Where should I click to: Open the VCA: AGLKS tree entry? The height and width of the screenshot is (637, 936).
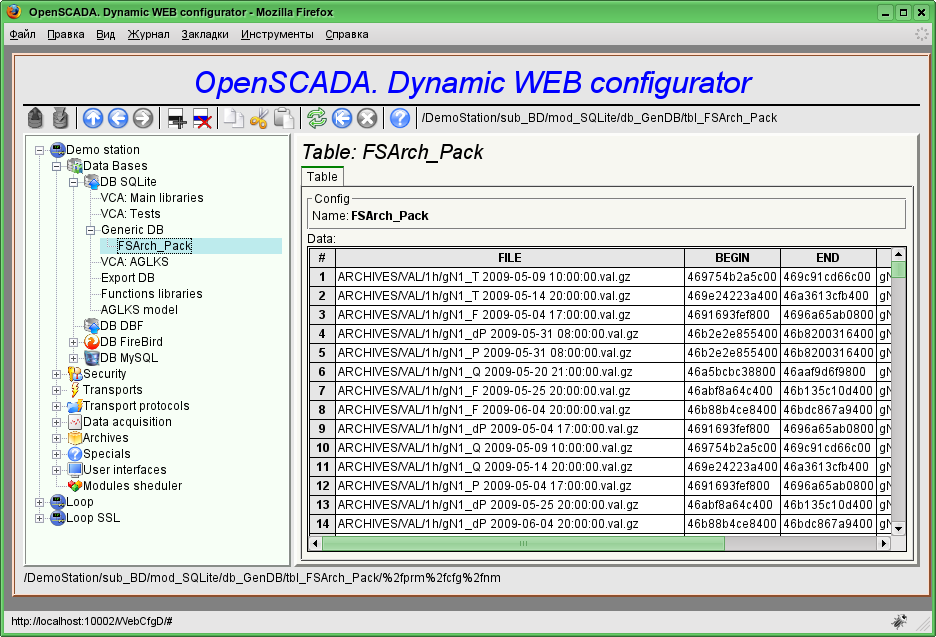pos(134,261)
